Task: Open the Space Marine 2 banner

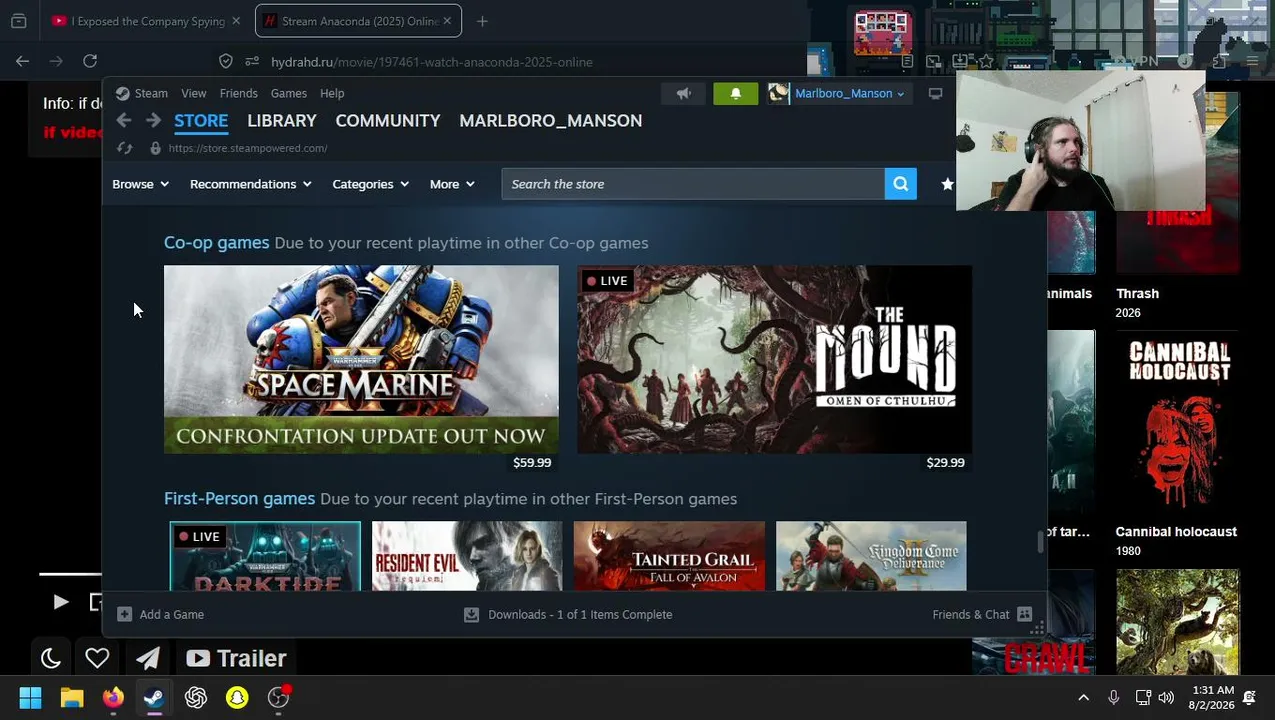Action: click(361, 359)
